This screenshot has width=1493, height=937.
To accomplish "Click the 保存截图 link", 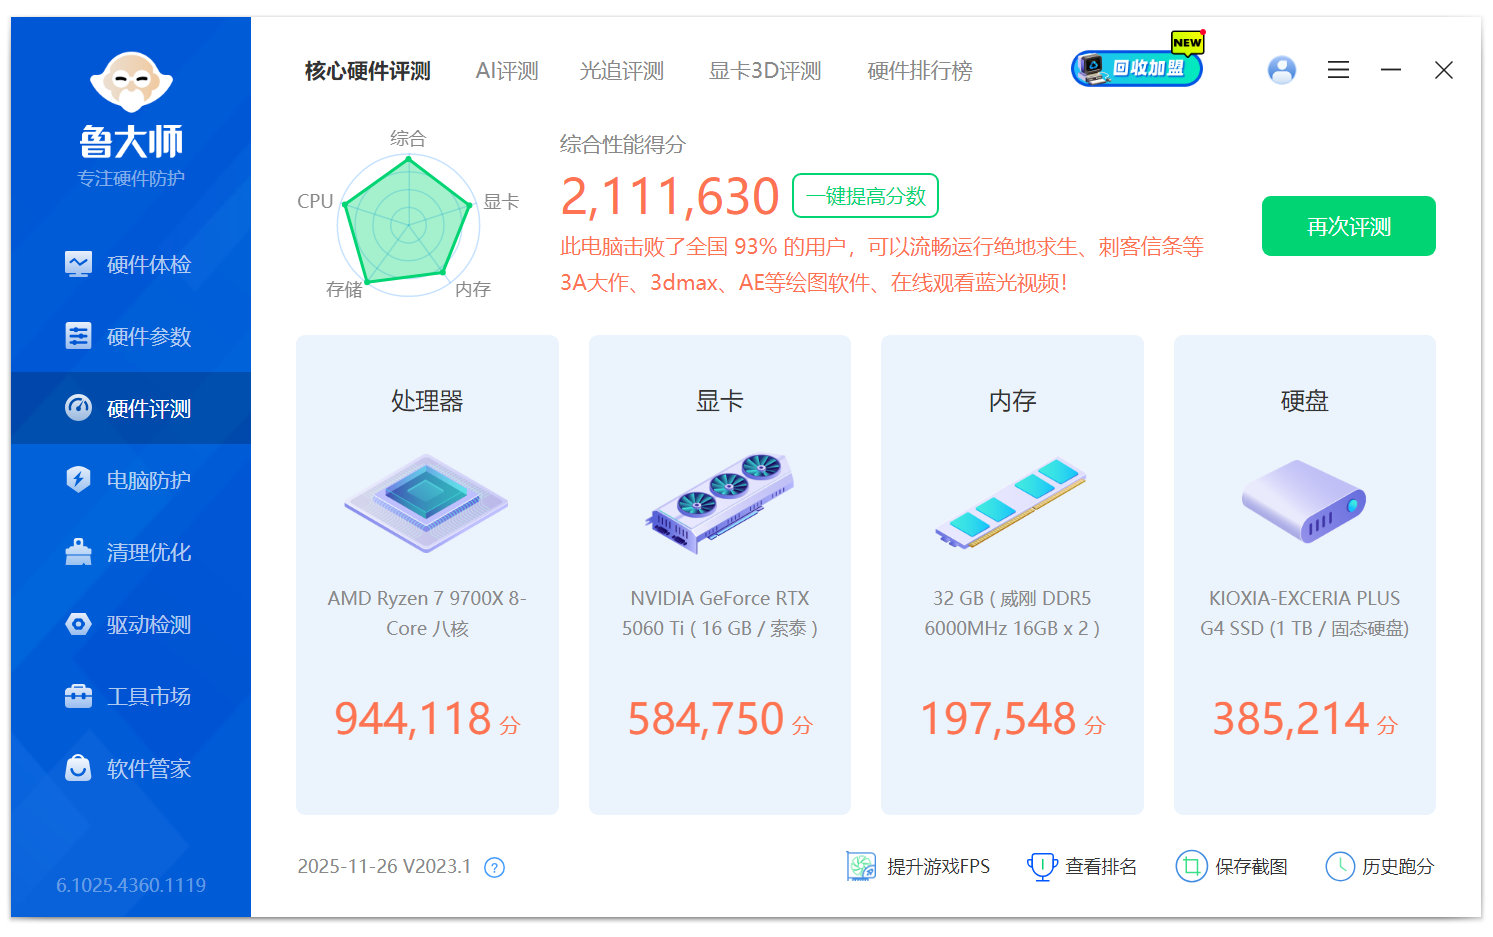I will point(1232,866).
